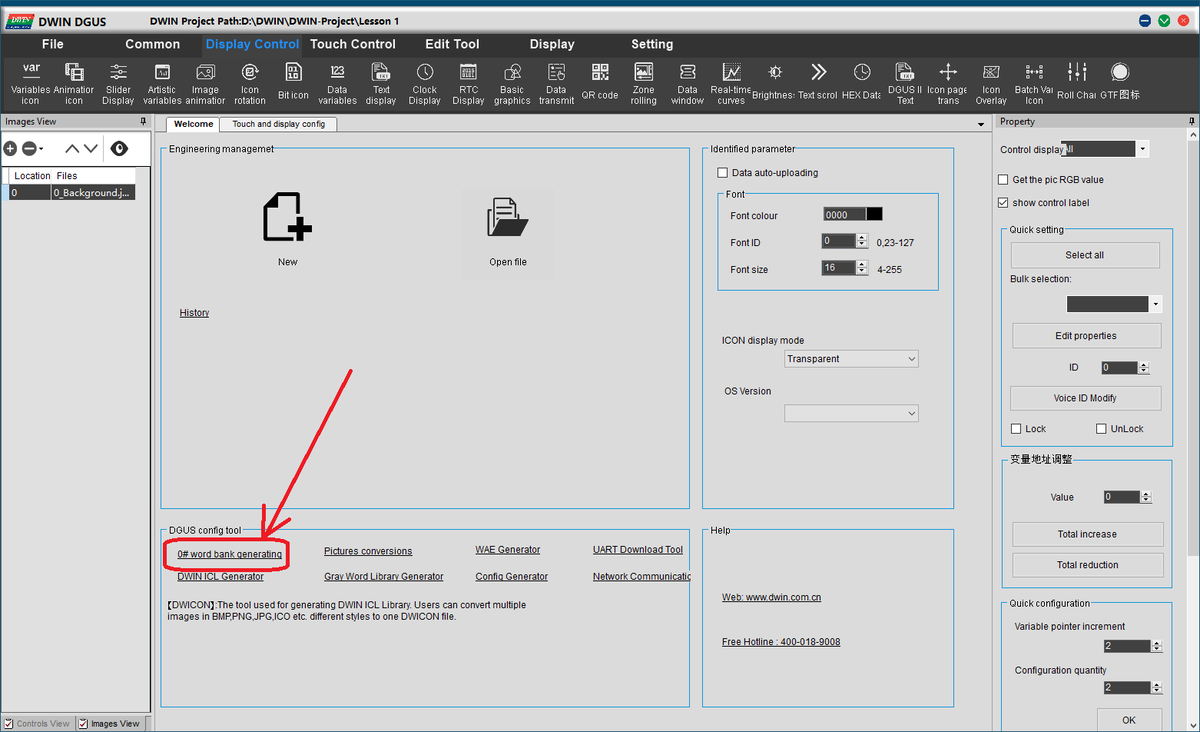This screenshot has width=1200, height=732.
Task: Click the Open file folder icon
Action: click(508, 218)
